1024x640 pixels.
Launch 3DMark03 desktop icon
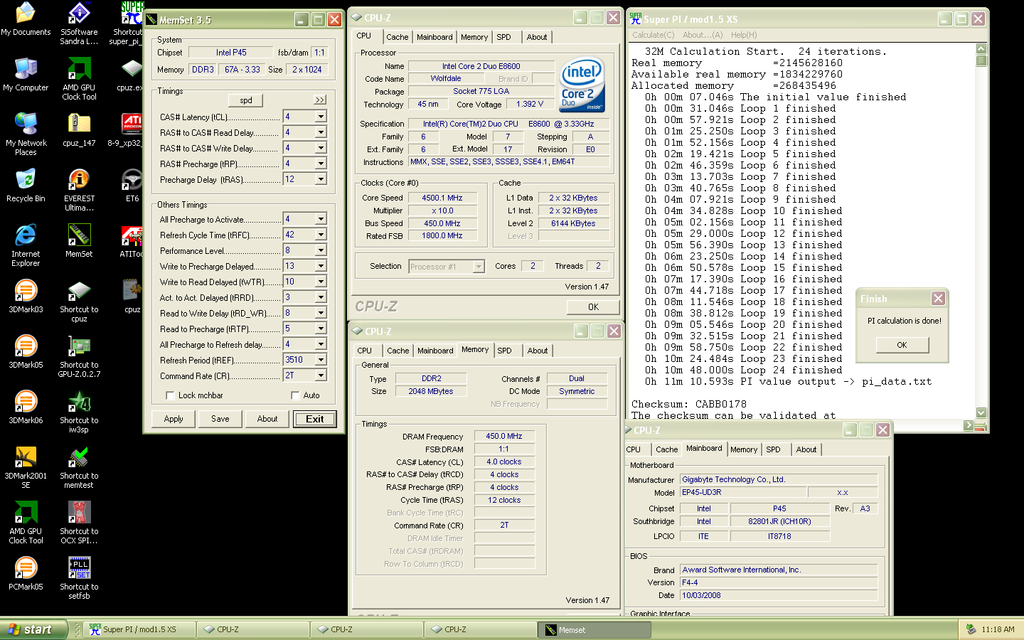pos(25,296)
